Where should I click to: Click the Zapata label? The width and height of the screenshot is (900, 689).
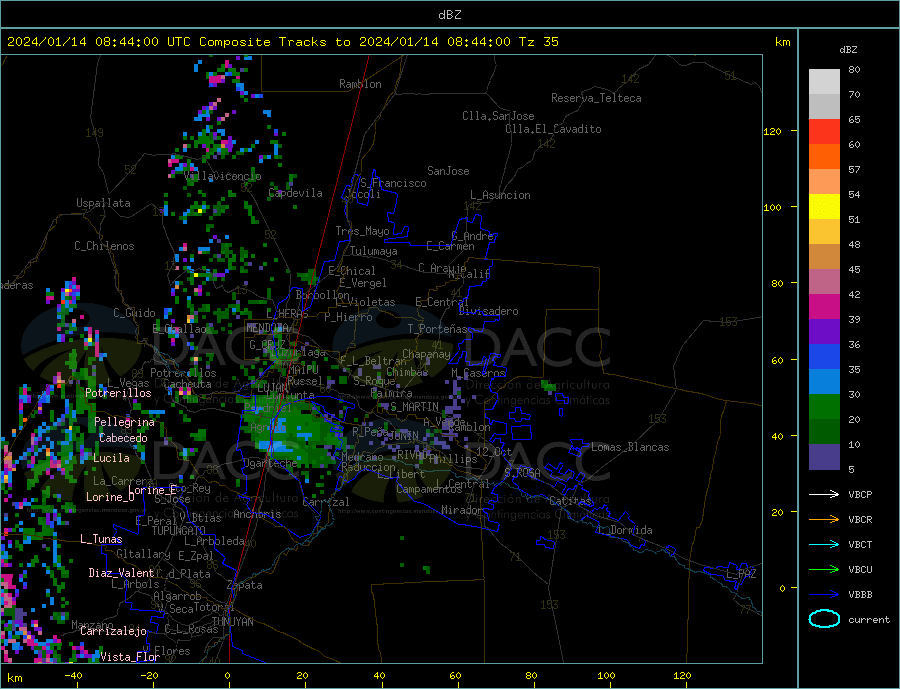tap(245, 585)
